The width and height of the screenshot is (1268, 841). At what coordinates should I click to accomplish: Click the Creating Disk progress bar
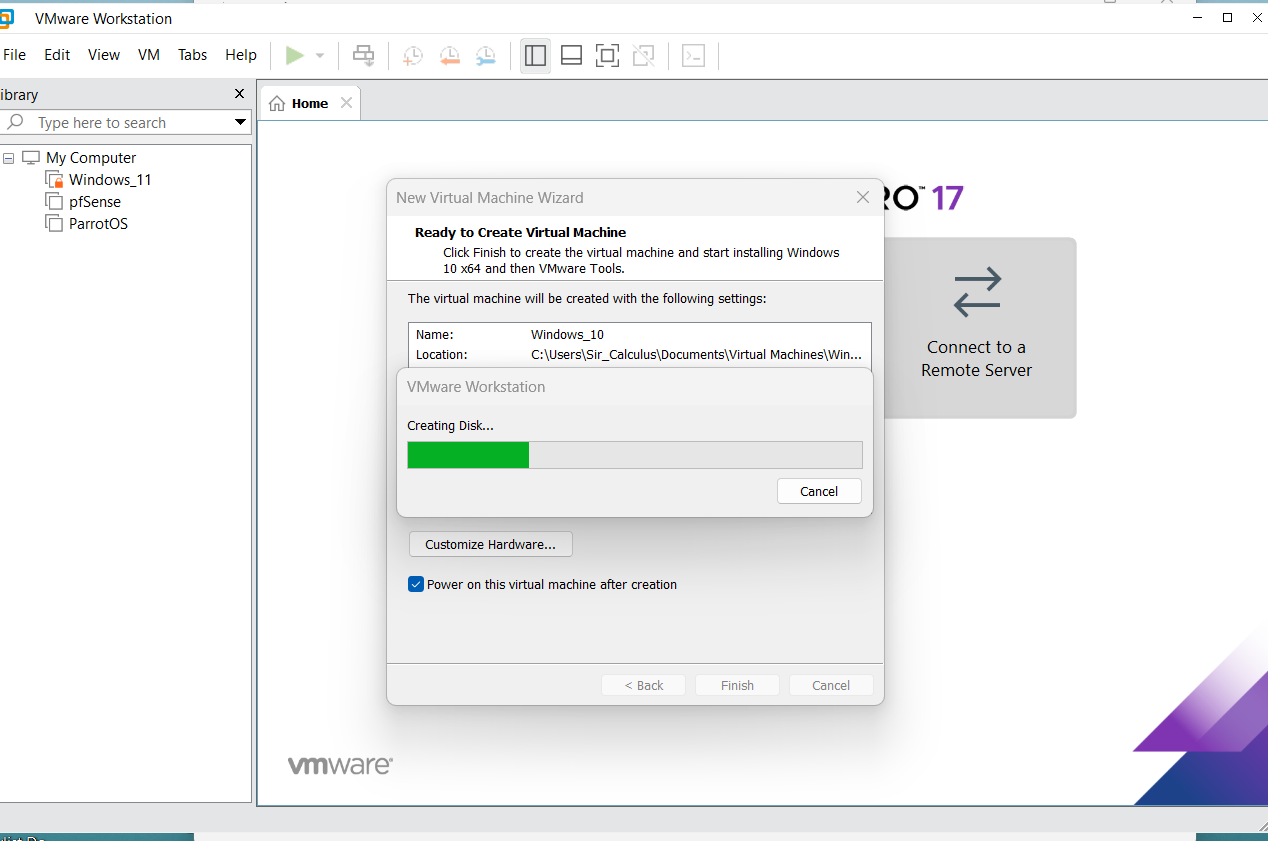tap(635, 455)
